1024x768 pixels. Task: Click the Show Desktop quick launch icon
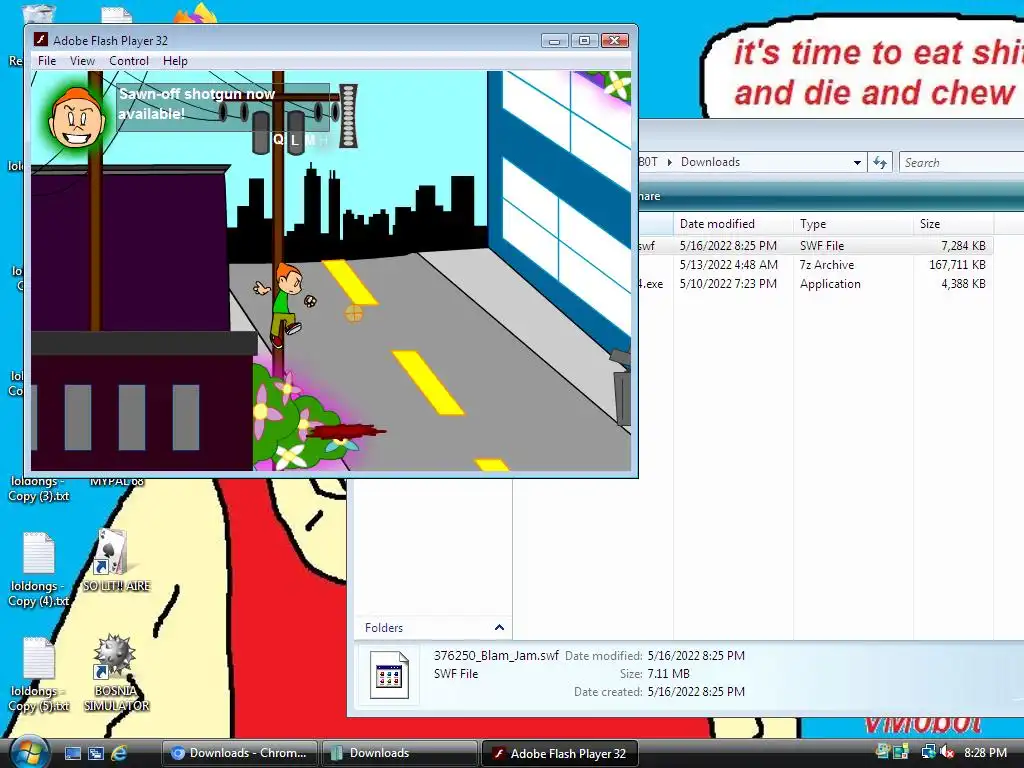73,753
